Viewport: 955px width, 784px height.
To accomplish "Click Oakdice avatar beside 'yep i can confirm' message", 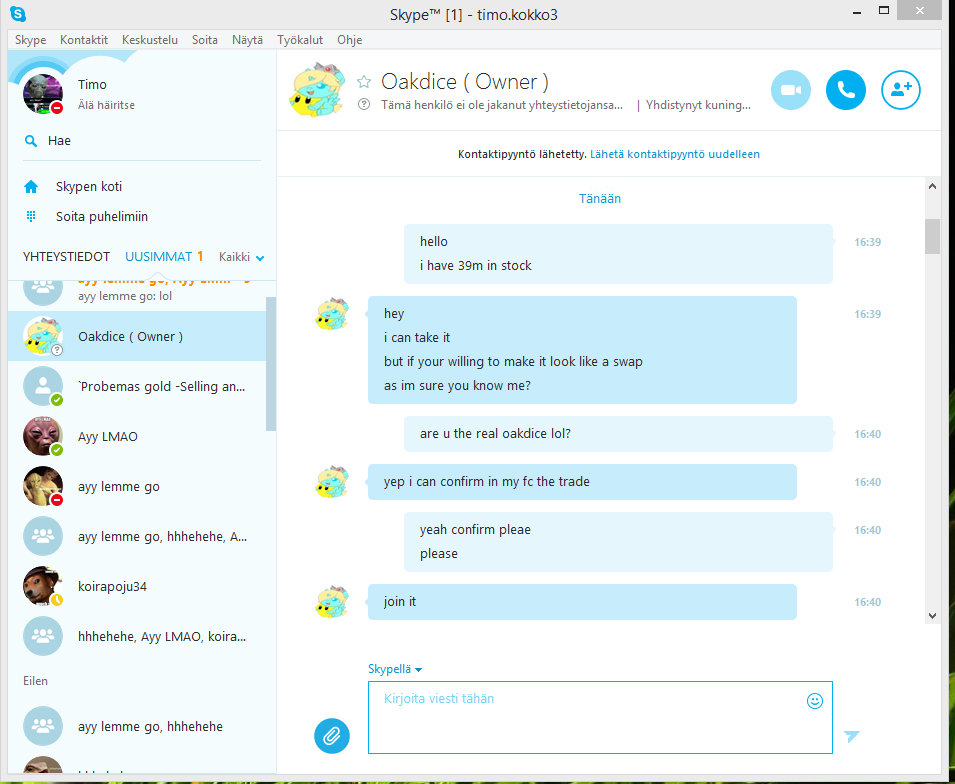I will (332, 482).
